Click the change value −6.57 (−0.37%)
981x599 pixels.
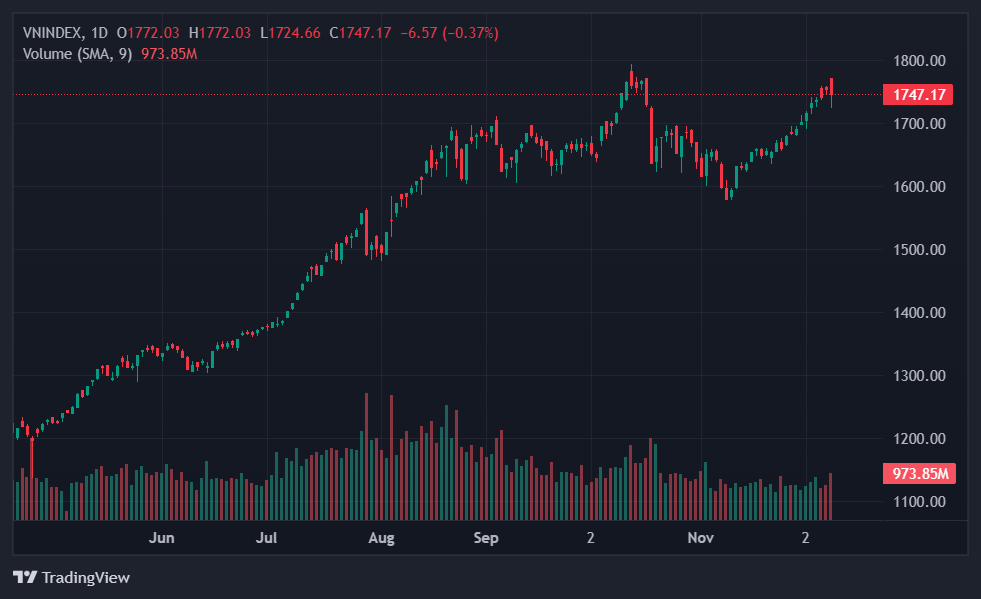coord(449,33)
